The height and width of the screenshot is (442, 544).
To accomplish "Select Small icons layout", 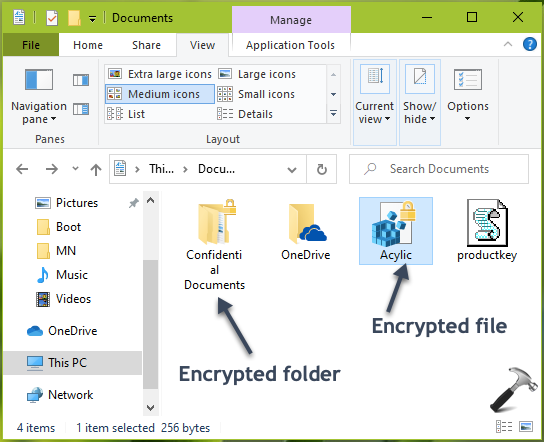I will point(256,94).
